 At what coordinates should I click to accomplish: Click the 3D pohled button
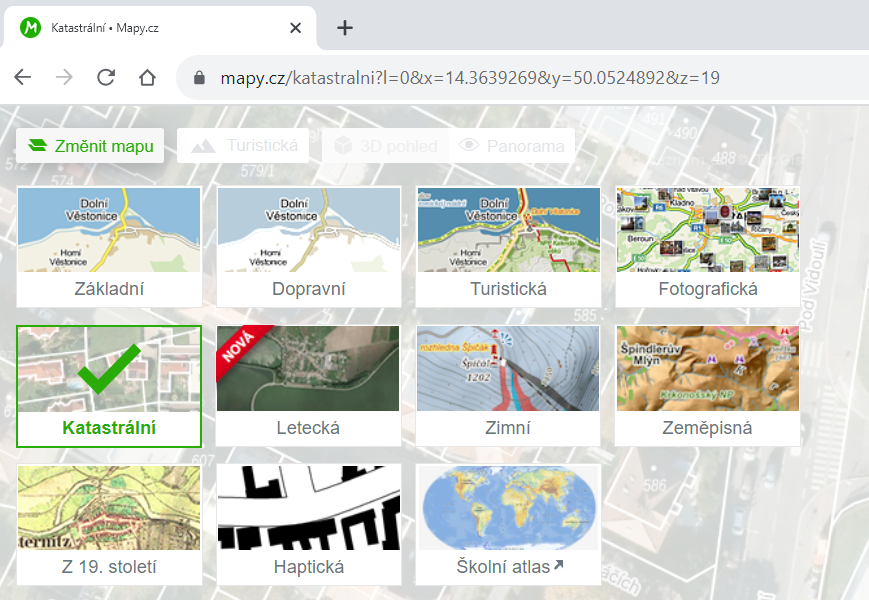point(386,146)
